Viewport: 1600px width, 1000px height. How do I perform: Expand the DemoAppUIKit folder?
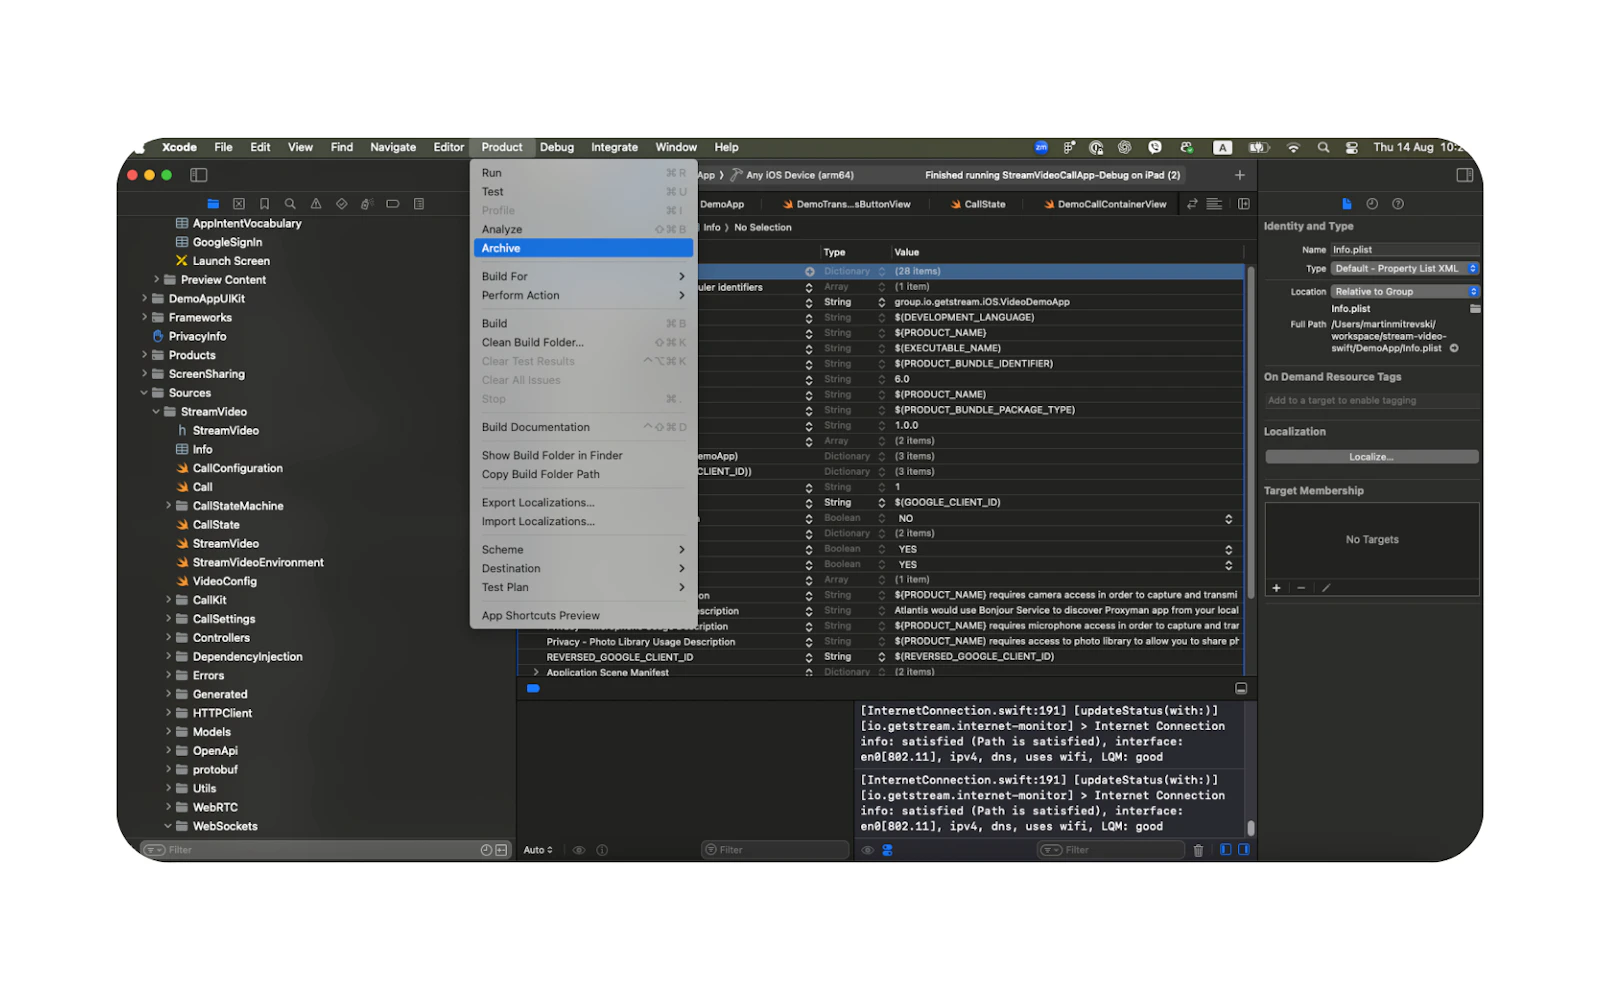click(x=144, y=299)
